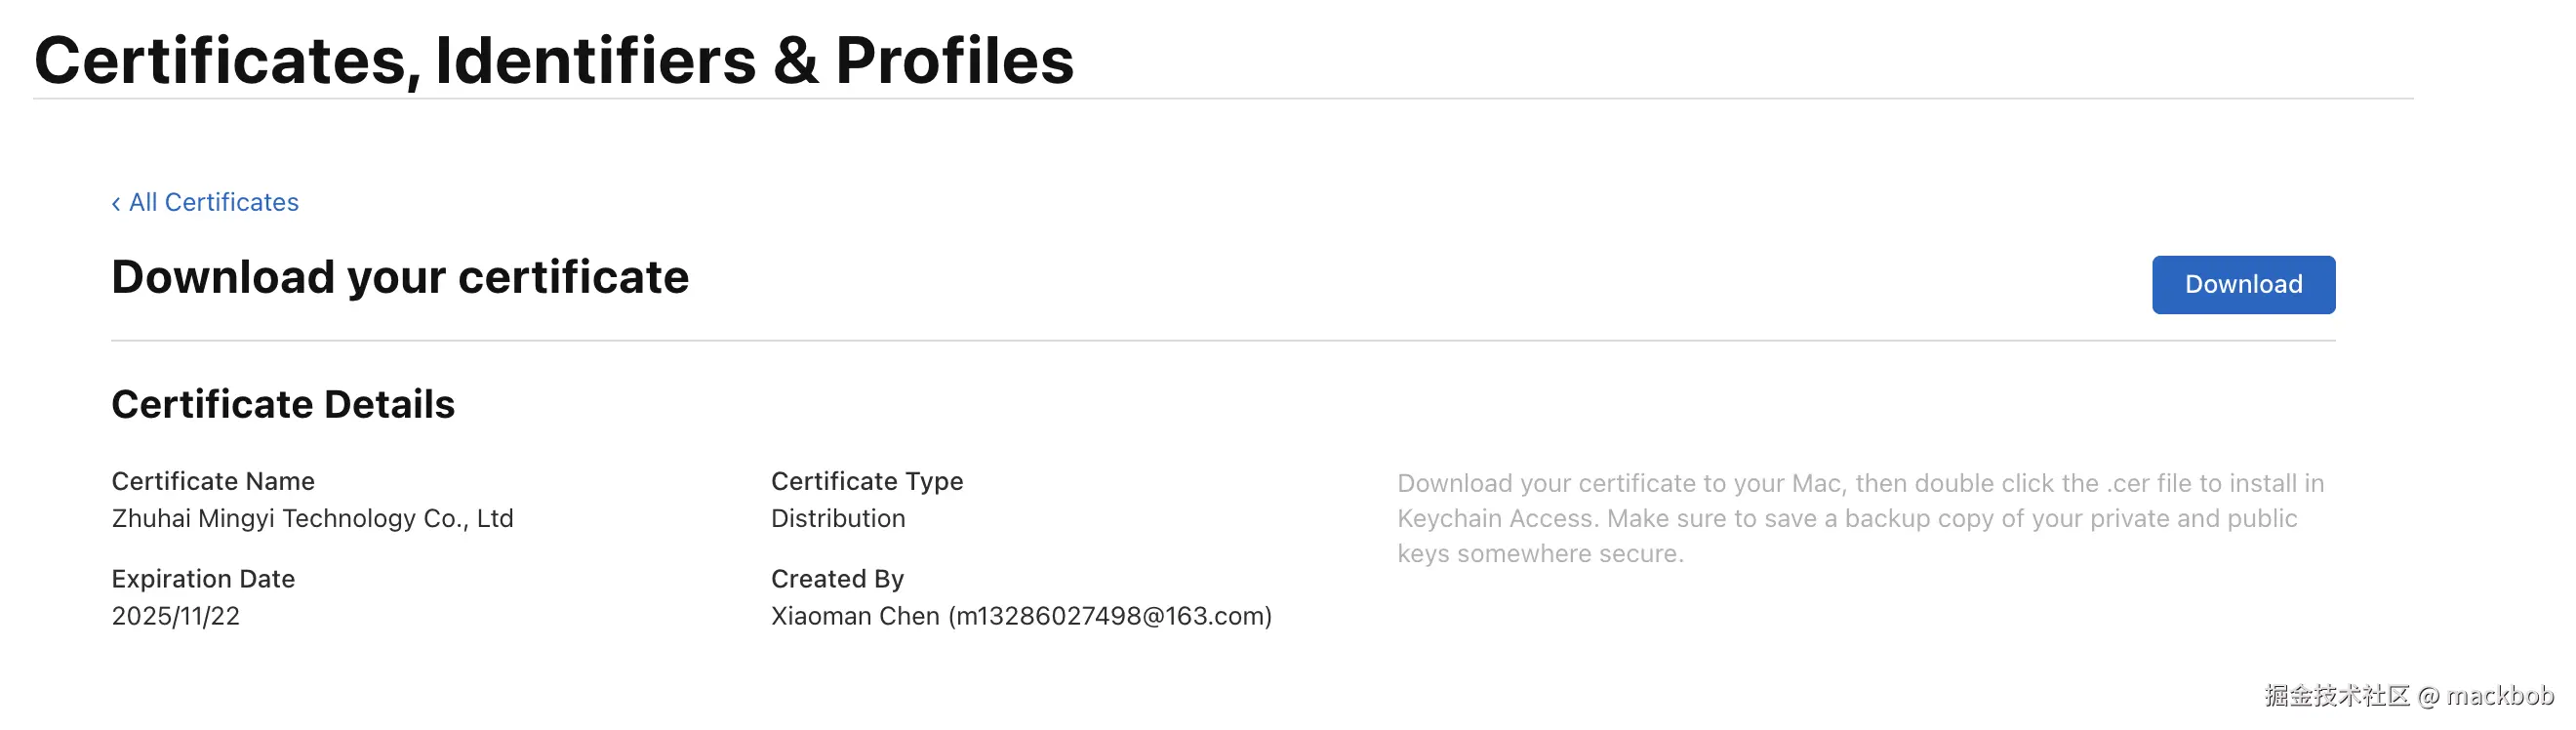Click the Keychain Access instruction line
Image resolution: width=2576 pixels, height=730 pixels.
1847,519
